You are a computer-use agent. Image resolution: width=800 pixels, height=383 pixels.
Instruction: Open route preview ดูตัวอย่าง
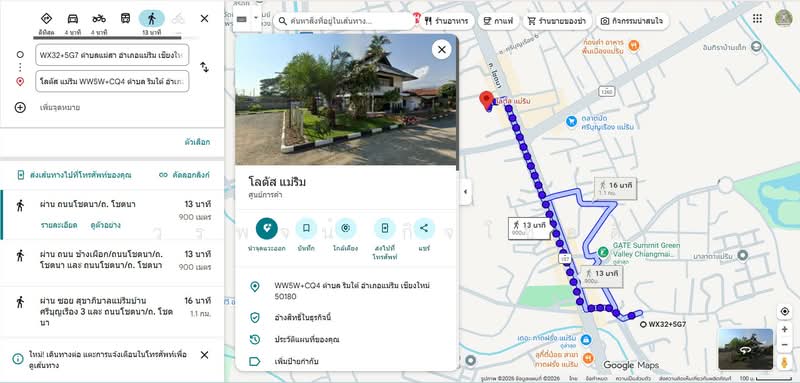coord(106,225)
